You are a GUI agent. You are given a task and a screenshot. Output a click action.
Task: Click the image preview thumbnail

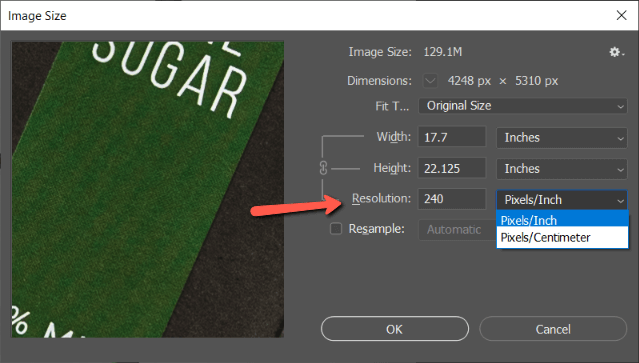[x=148, y=189]
